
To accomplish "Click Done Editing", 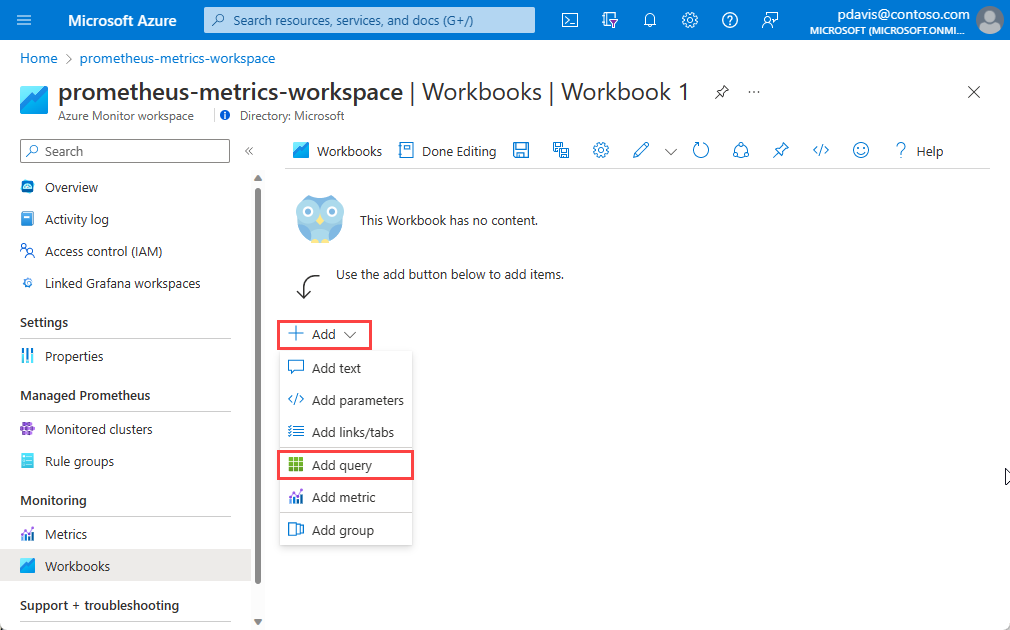I will coord(447,151).
